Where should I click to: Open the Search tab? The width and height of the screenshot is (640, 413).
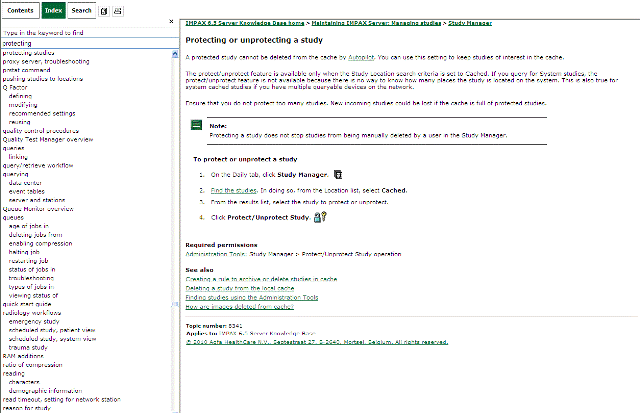point(81,10)
